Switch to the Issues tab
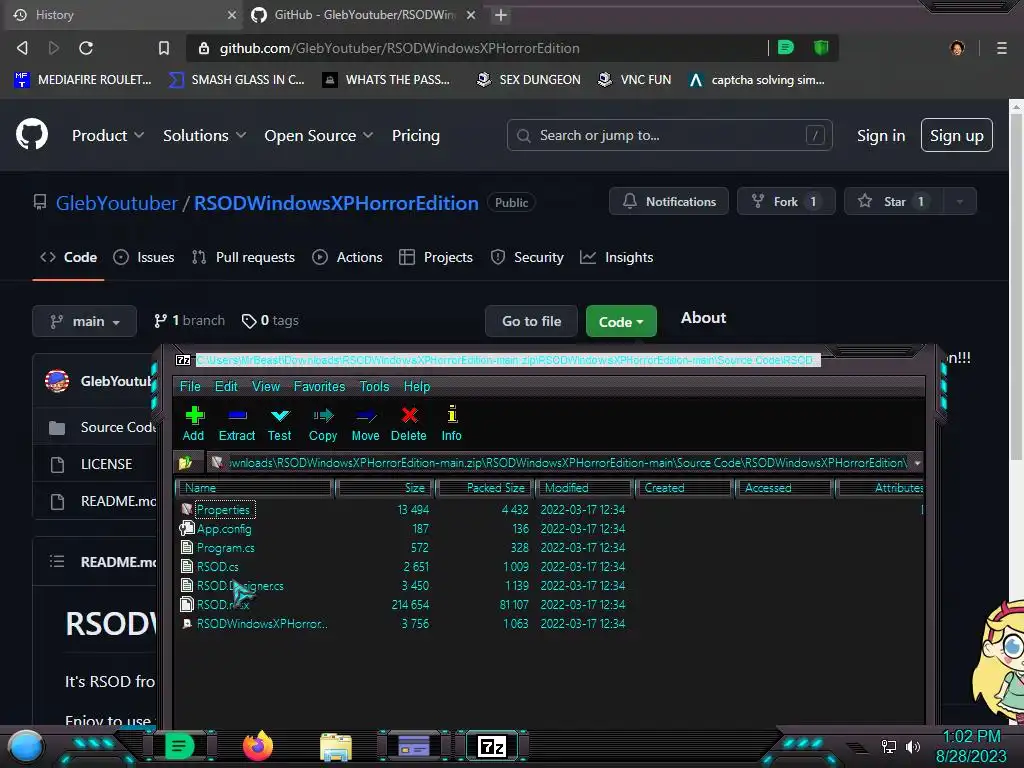This screenshot has width=1024, height=768. click(x=144, y=257)
